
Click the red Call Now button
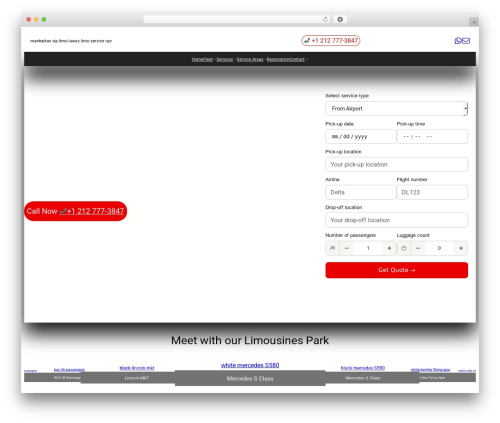[75, 211]
